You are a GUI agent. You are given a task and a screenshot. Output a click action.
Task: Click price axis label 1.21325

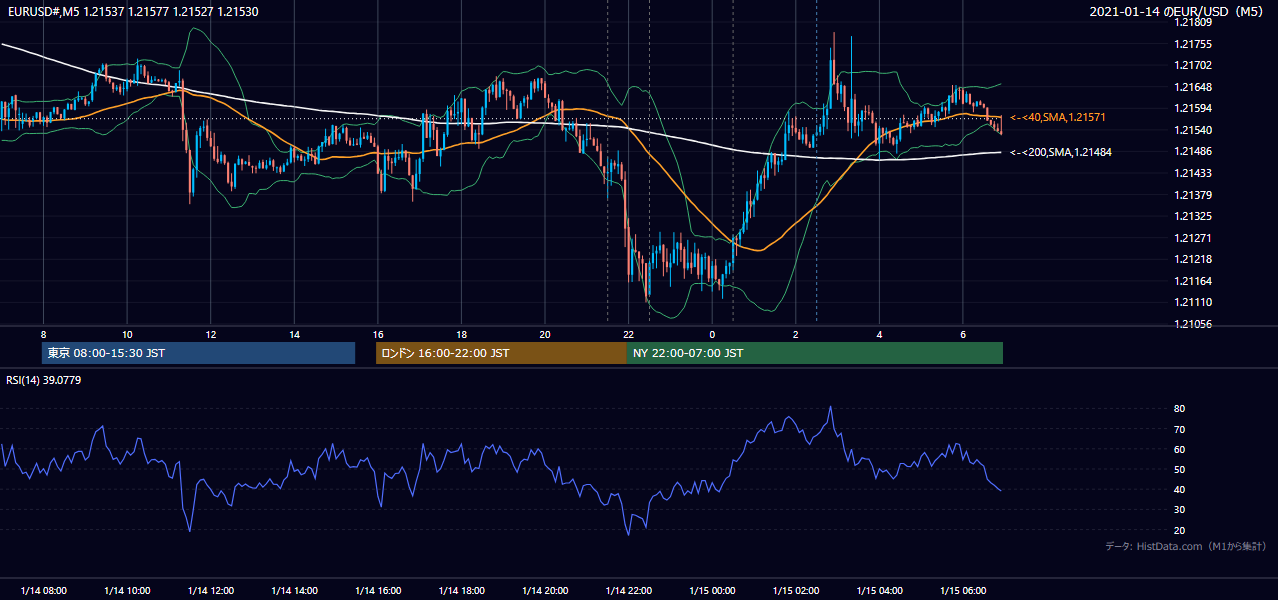coord(1194,216)
